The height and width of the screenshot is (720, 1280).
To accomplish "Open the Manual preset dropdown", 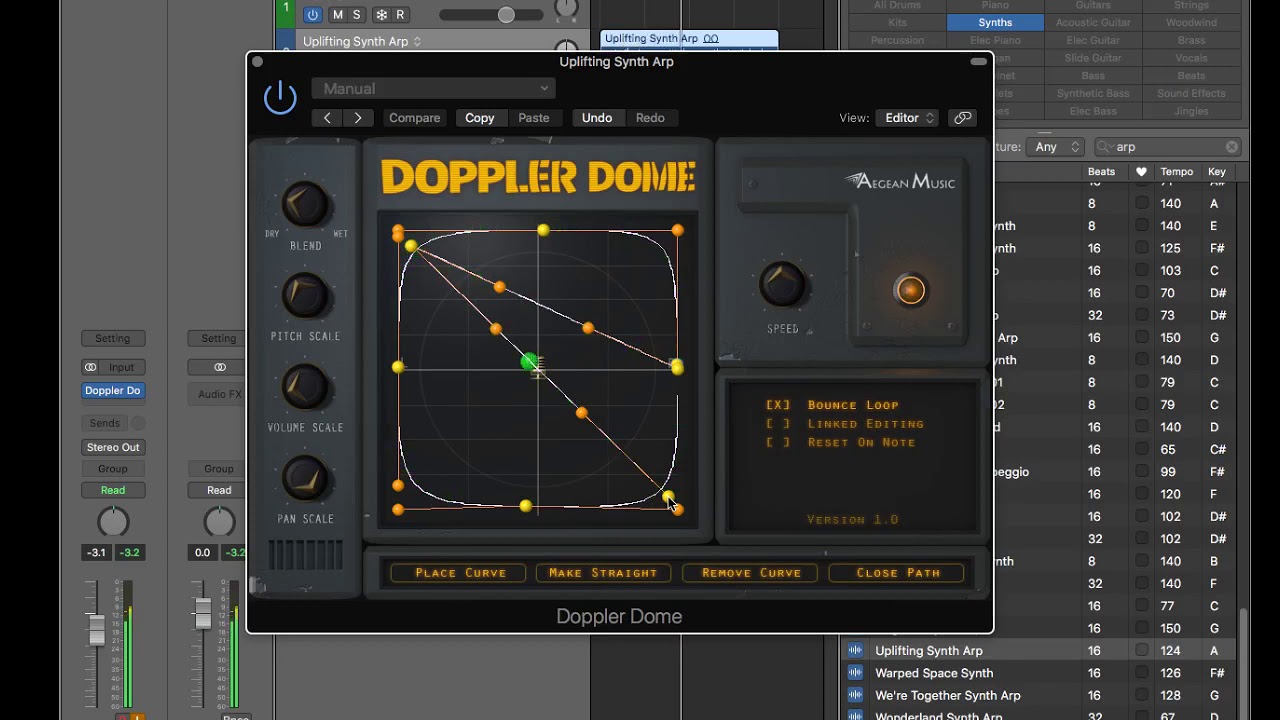I will [x=433, y=89].
